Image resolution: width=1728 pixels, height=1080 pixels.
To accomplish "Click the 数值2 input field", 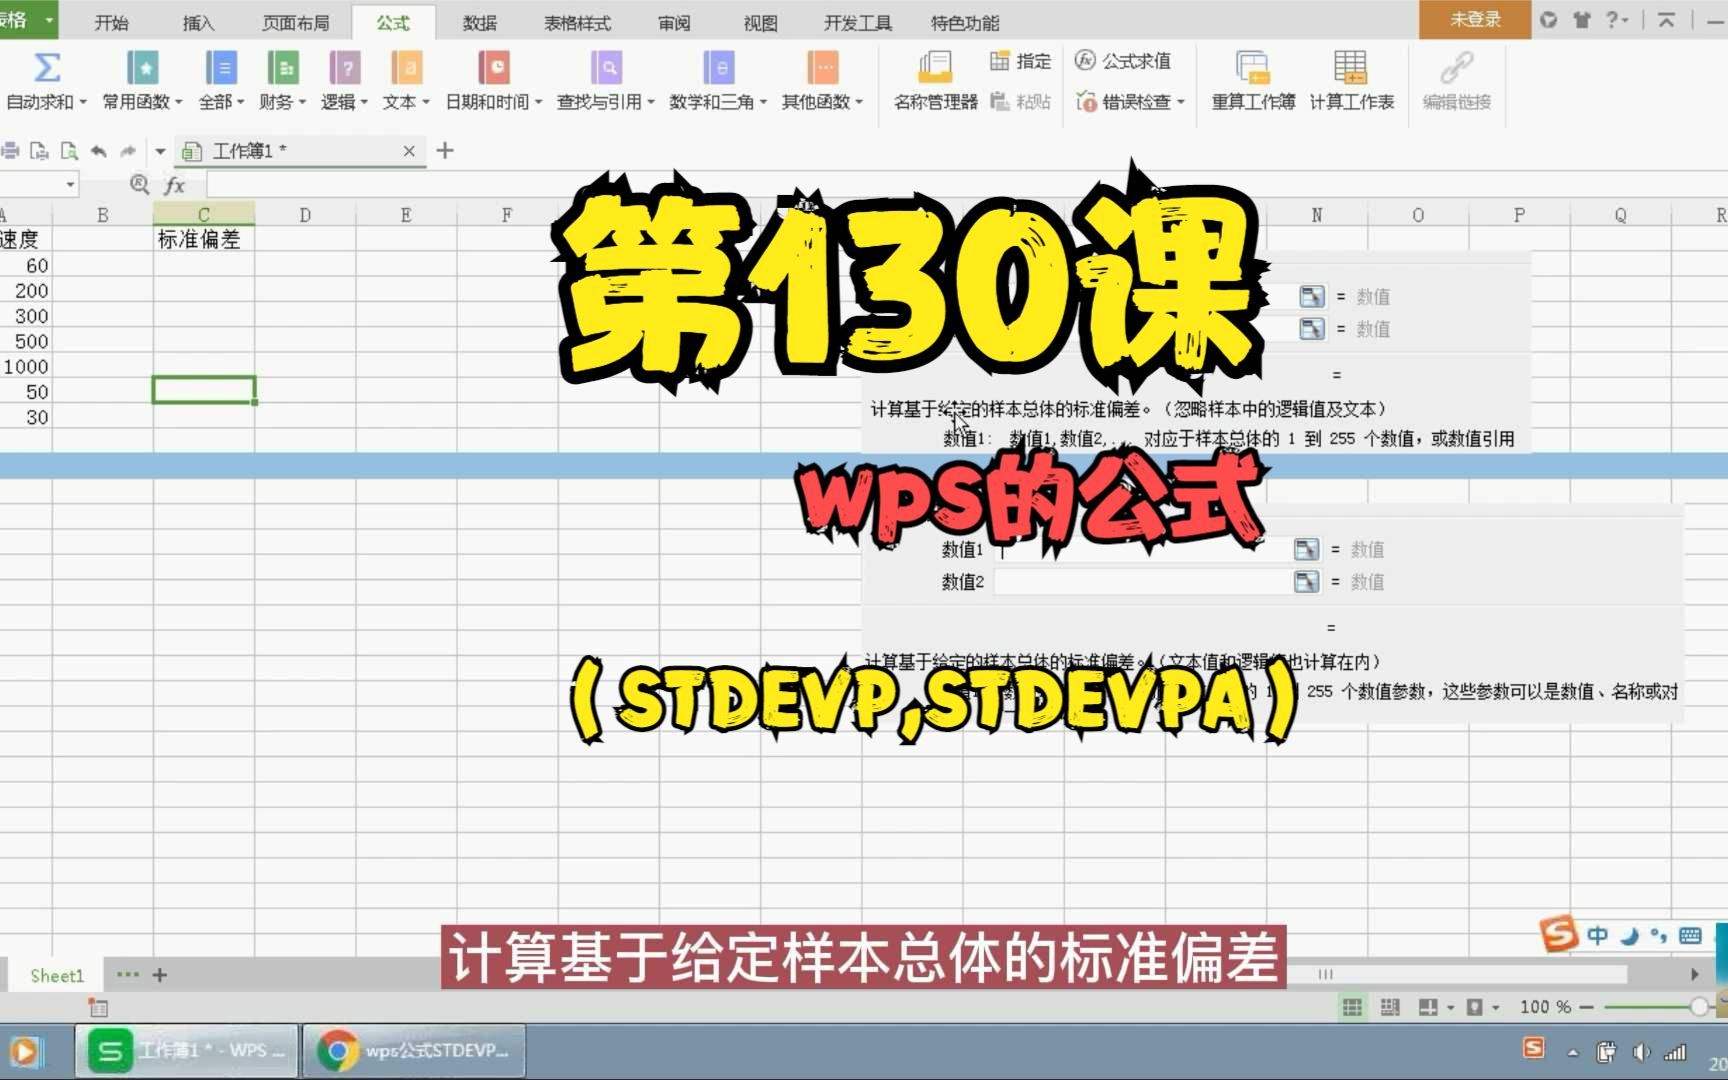I will click(x=1143, y=581).
